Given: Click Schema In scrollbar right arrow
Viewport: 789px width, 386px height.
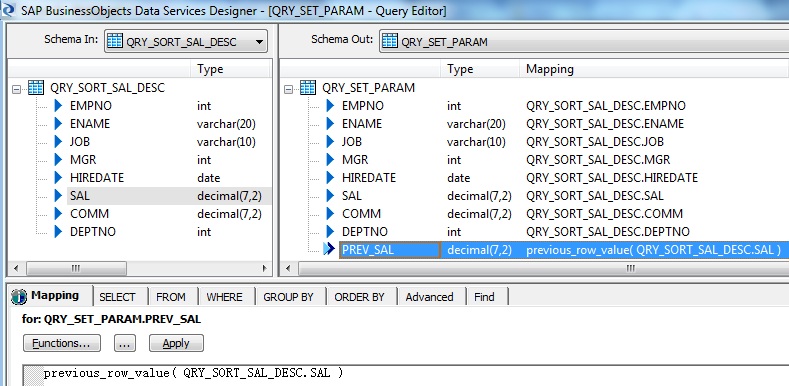Looking at the screenshot, I should [x=265, y=268].
